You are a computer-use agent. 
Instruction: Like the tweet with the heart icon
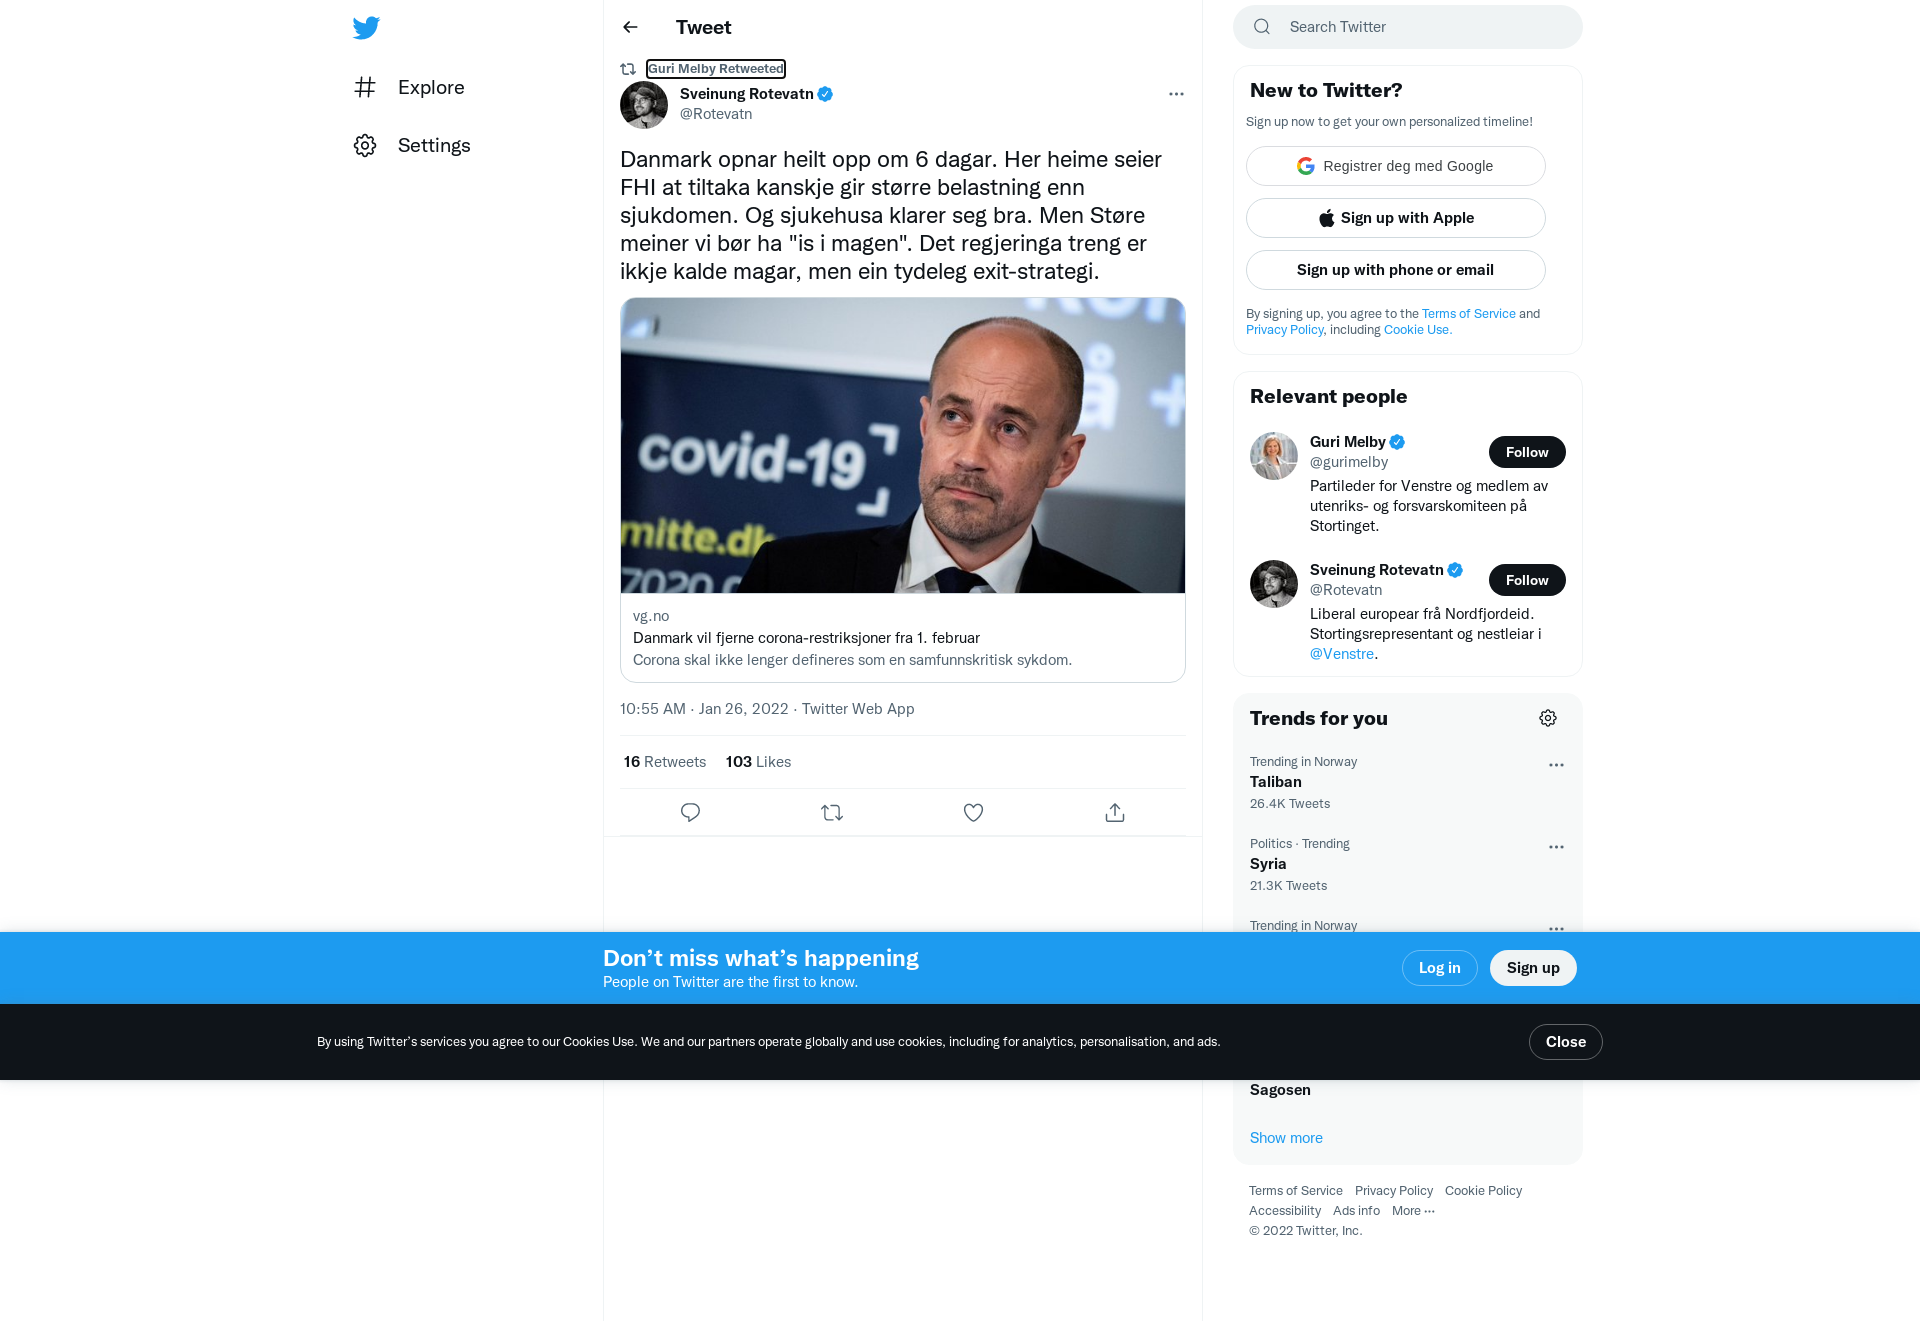click(x=973, y=813)
